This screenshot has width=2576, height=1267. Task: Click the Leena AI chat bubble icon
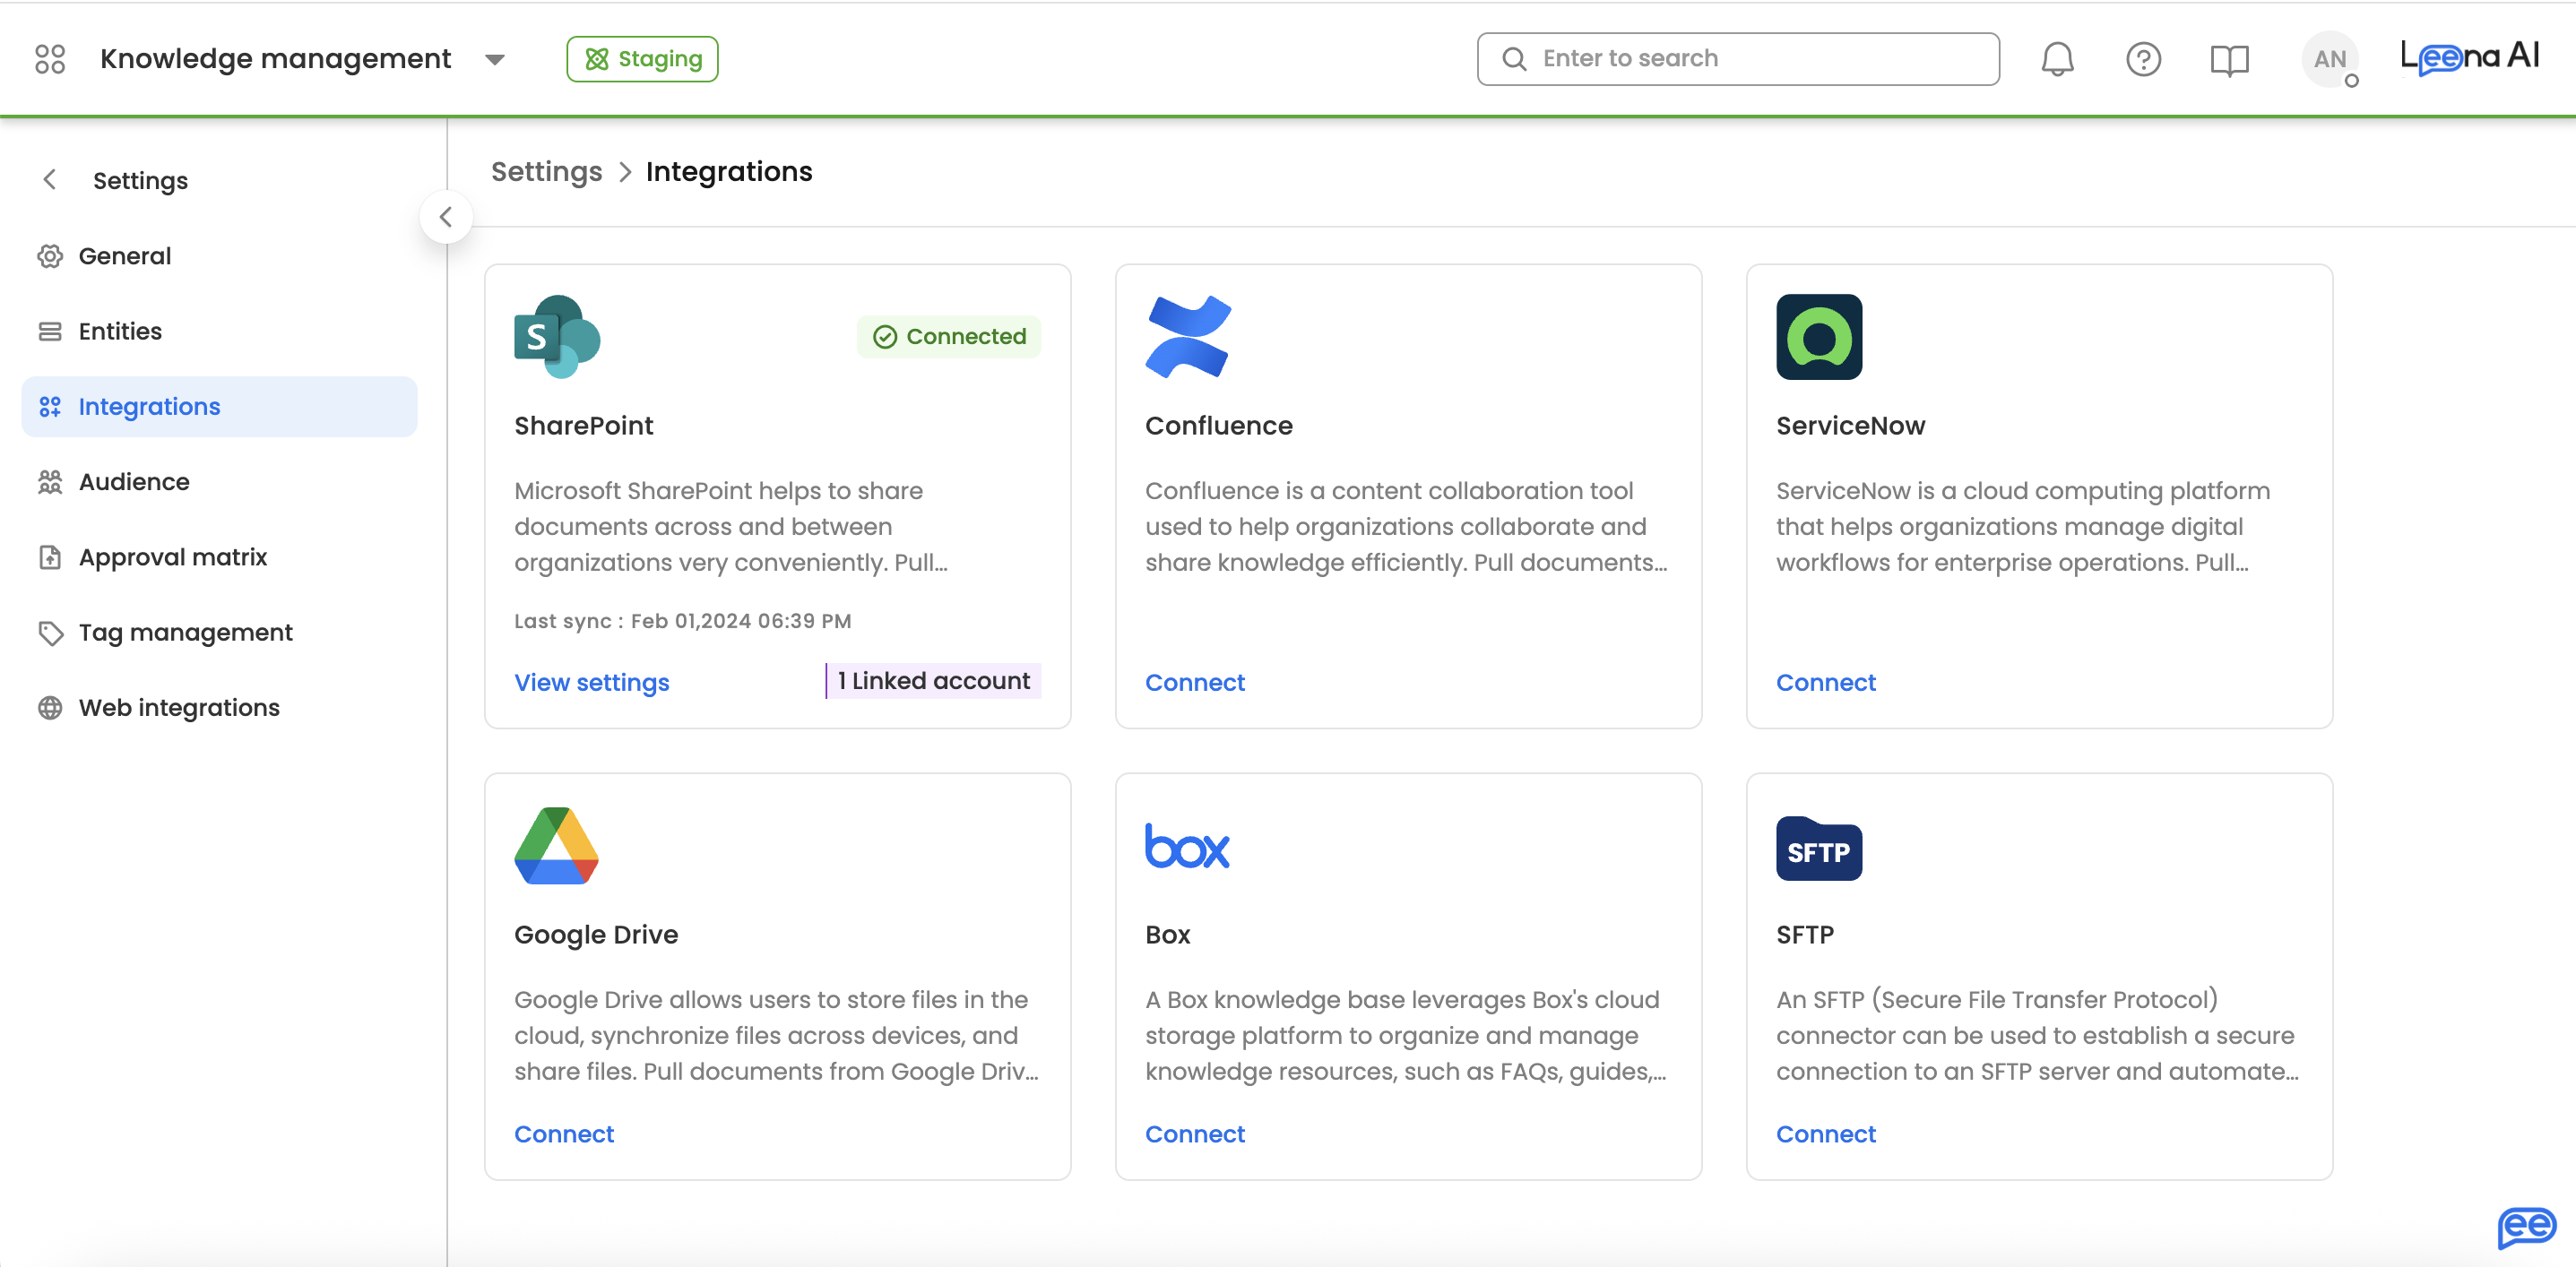[2525, 1226]
